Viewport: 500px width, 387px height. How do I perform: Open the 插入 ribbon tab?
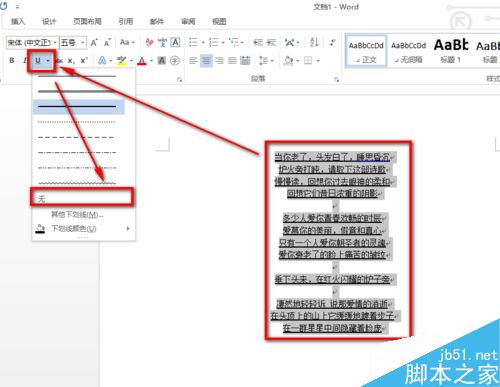[x=18, y=22]
